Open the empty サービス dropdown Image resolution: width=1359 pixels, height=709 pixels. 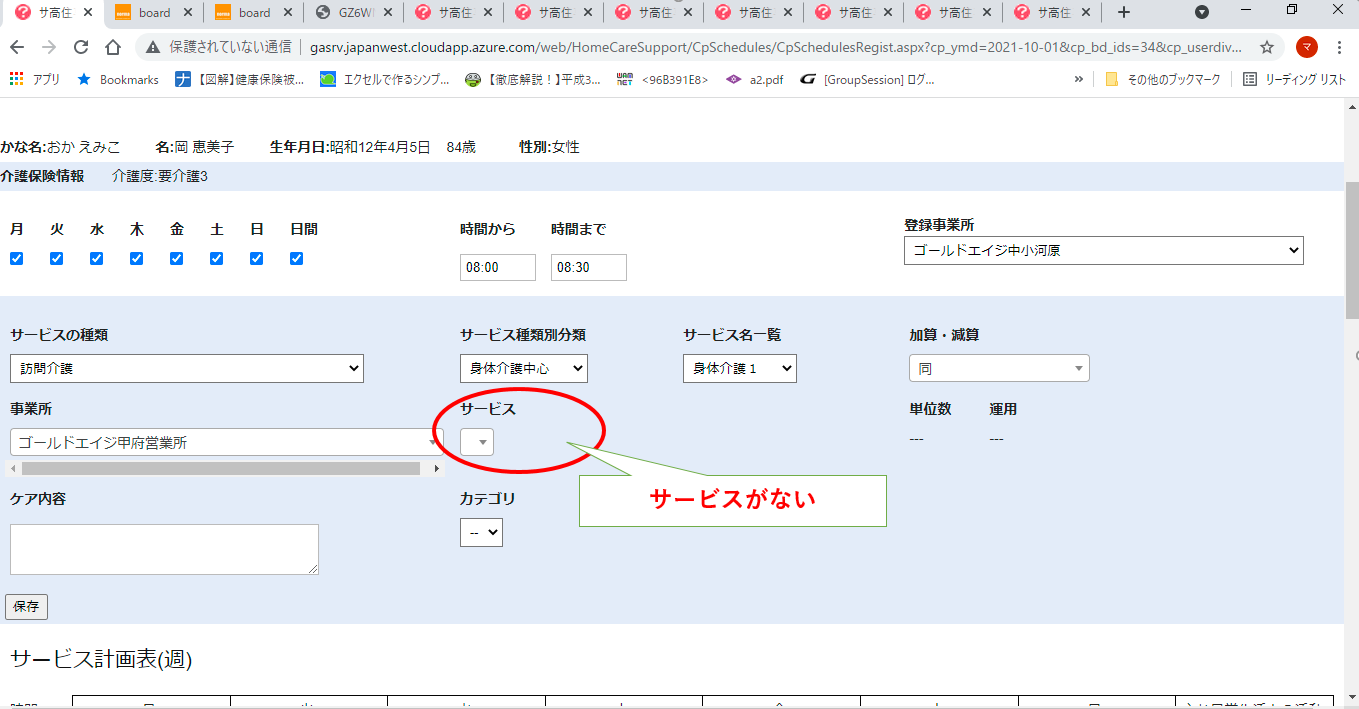tap(477, 441)
